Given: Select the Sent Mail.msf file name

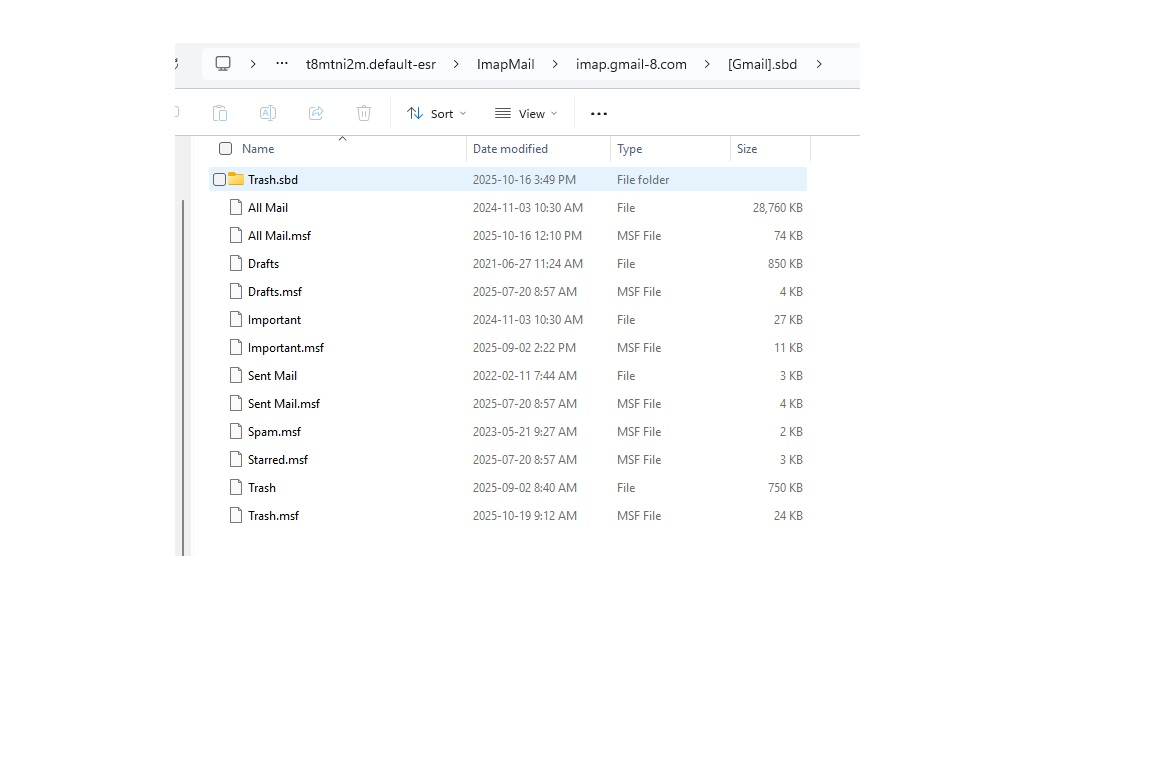Looking at the screenshot, I should coord(284,403).
